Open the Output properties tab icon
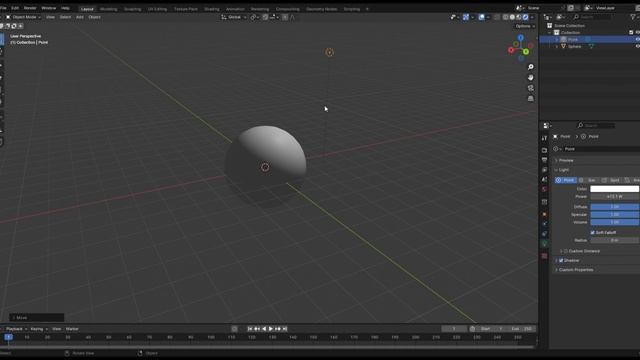Screen dimensions: 640x360 click(x=544, y=160)
